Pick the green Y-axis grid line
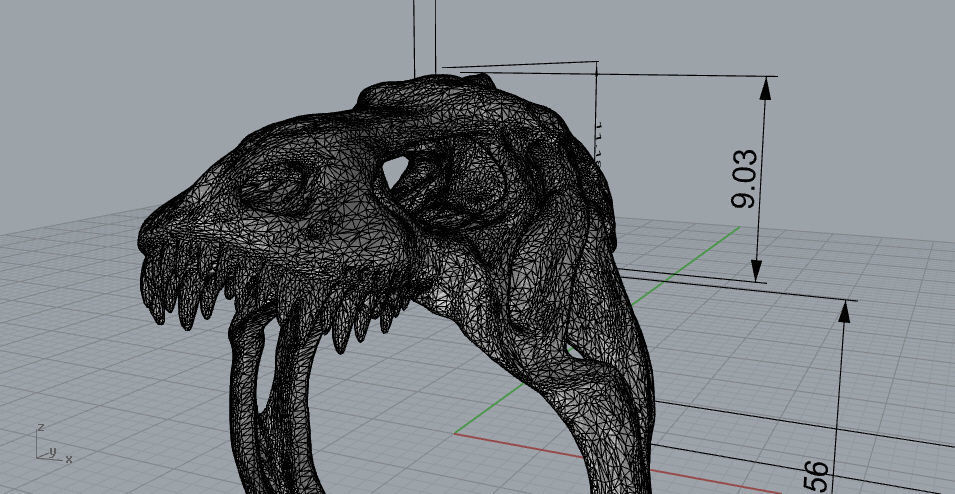The height and width of the screenshot is (494, 955). pos(688,266)
